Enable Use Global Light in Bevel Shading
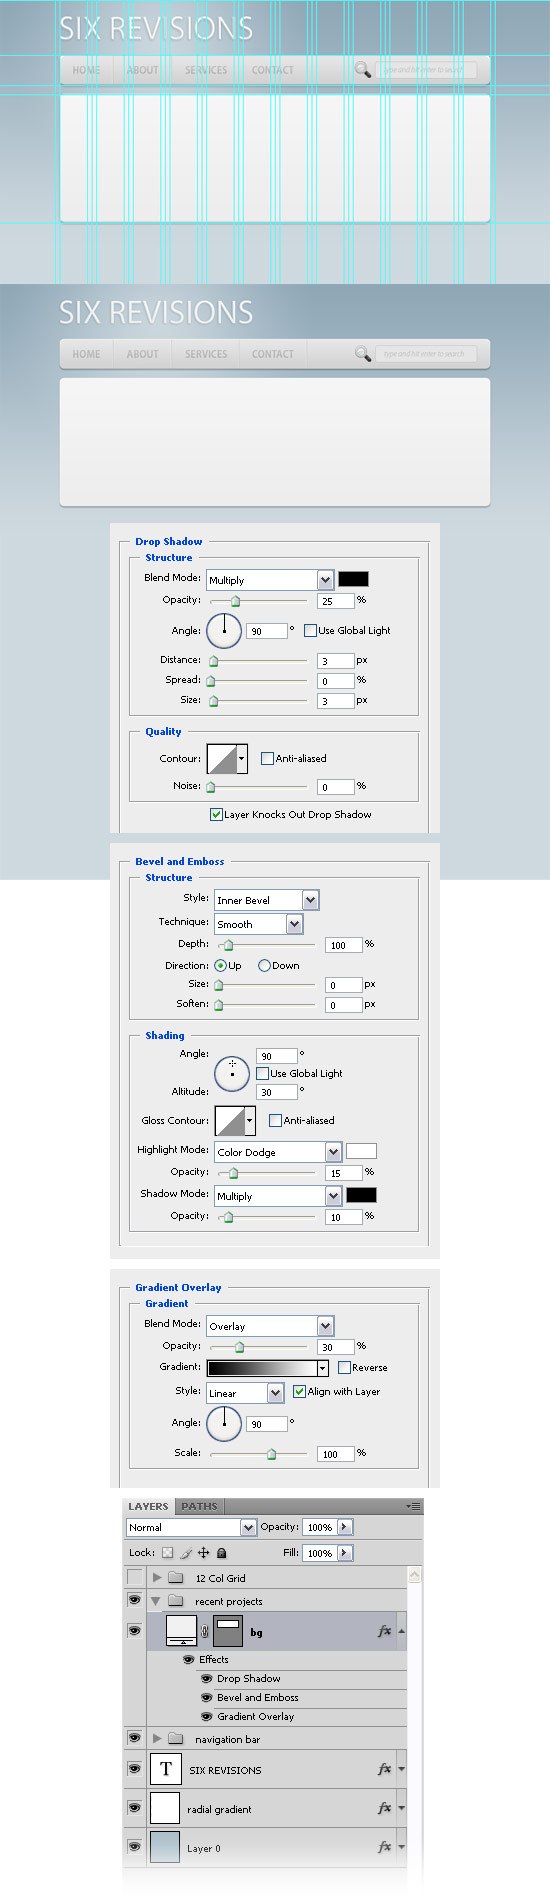 click(262, 1073)
